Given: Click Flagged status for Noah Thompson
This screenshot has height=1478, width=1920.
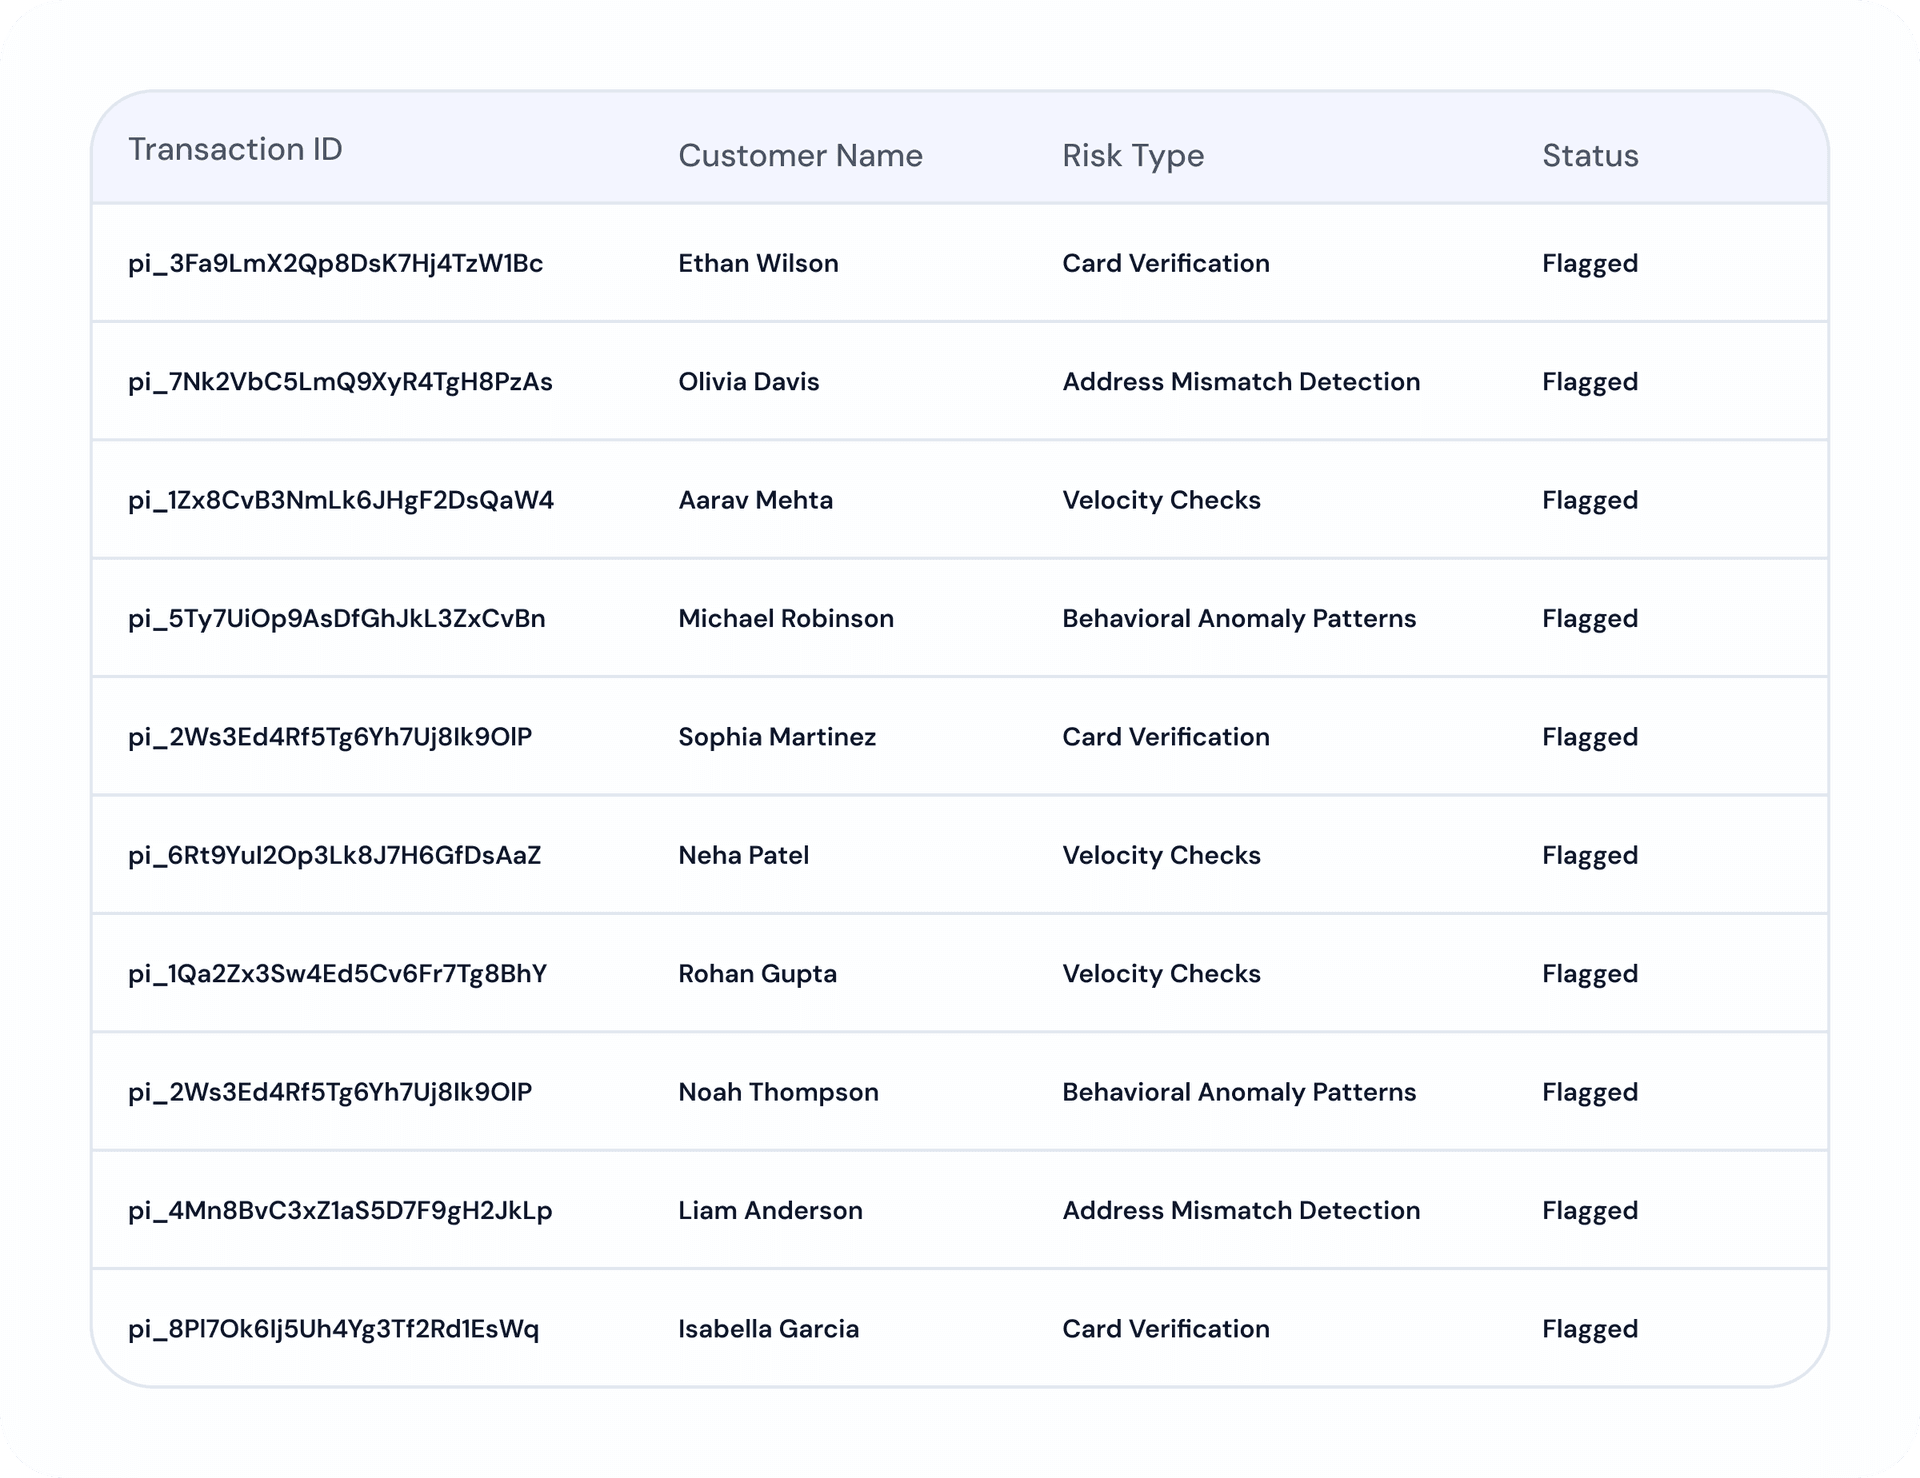Looking at the screenshot, I should [x=1590, y=1092].
